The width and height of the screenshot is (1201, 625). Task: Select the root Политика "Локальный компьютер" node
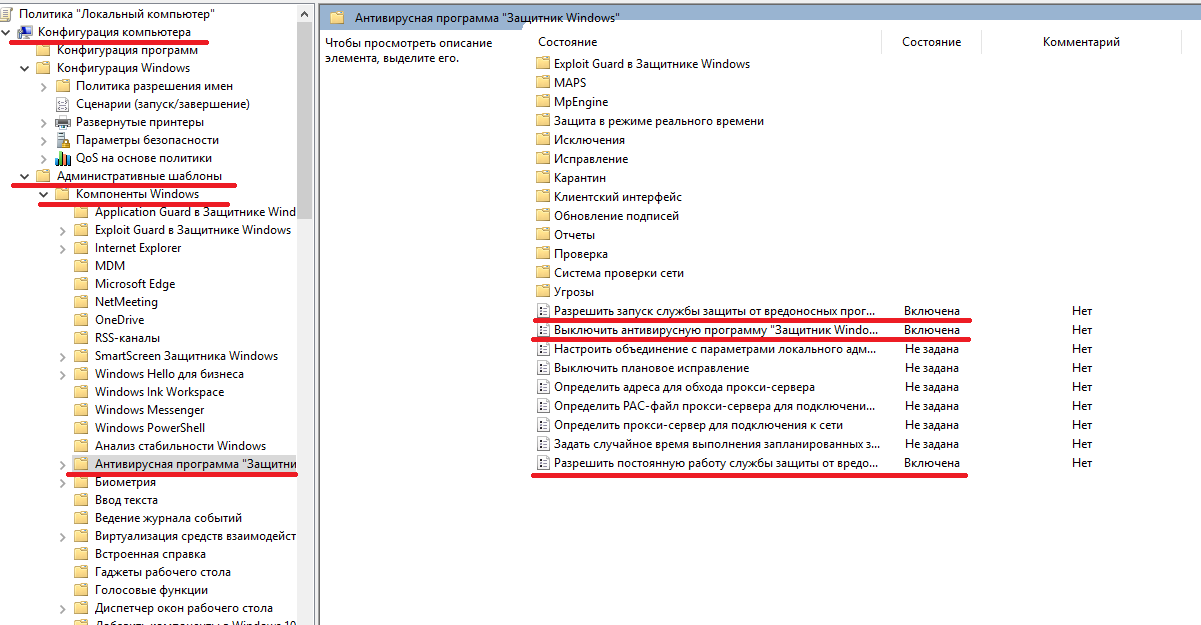[117, 14]
